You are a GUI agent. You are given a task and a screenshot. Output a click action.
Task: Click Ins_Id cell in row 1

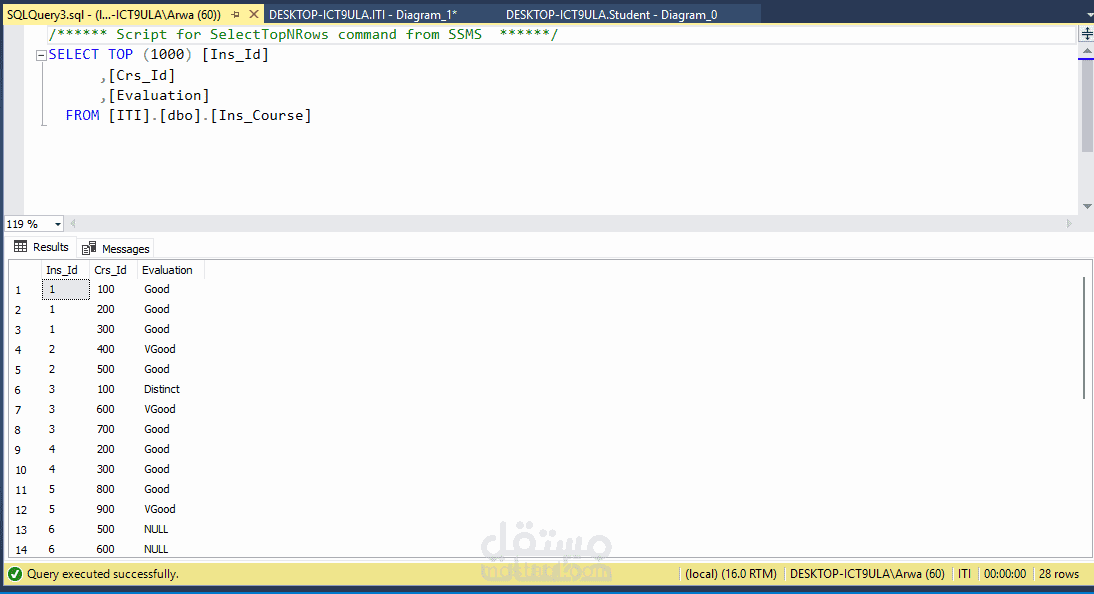coord(66,289)
